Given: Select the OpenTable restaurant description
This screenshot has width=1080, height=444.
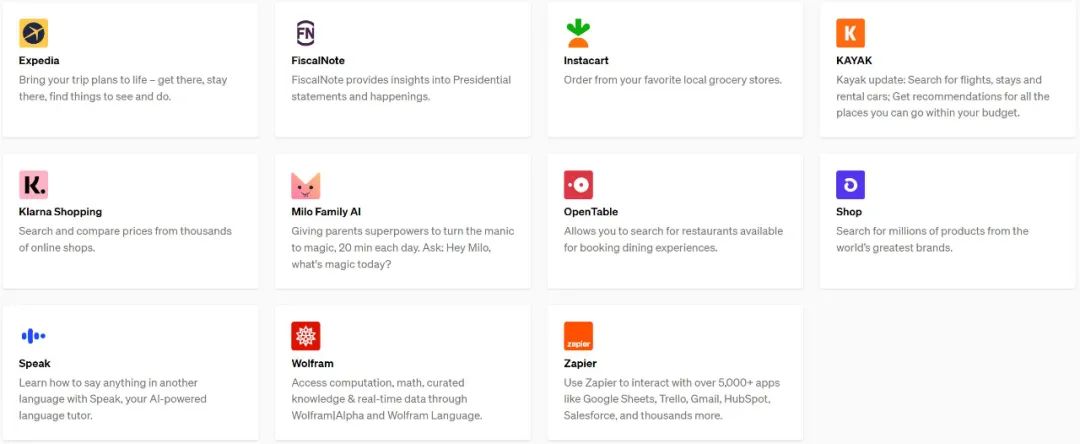Looking at the screenshot, I should coord(673,239).
